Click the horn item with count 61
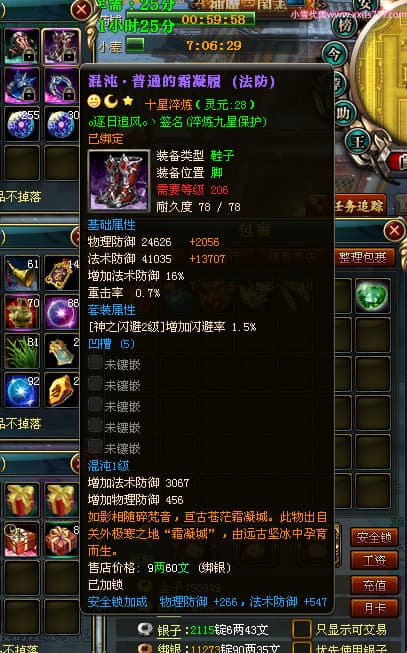This screenshot has width=407, height=653. click(x=22, y=273)
